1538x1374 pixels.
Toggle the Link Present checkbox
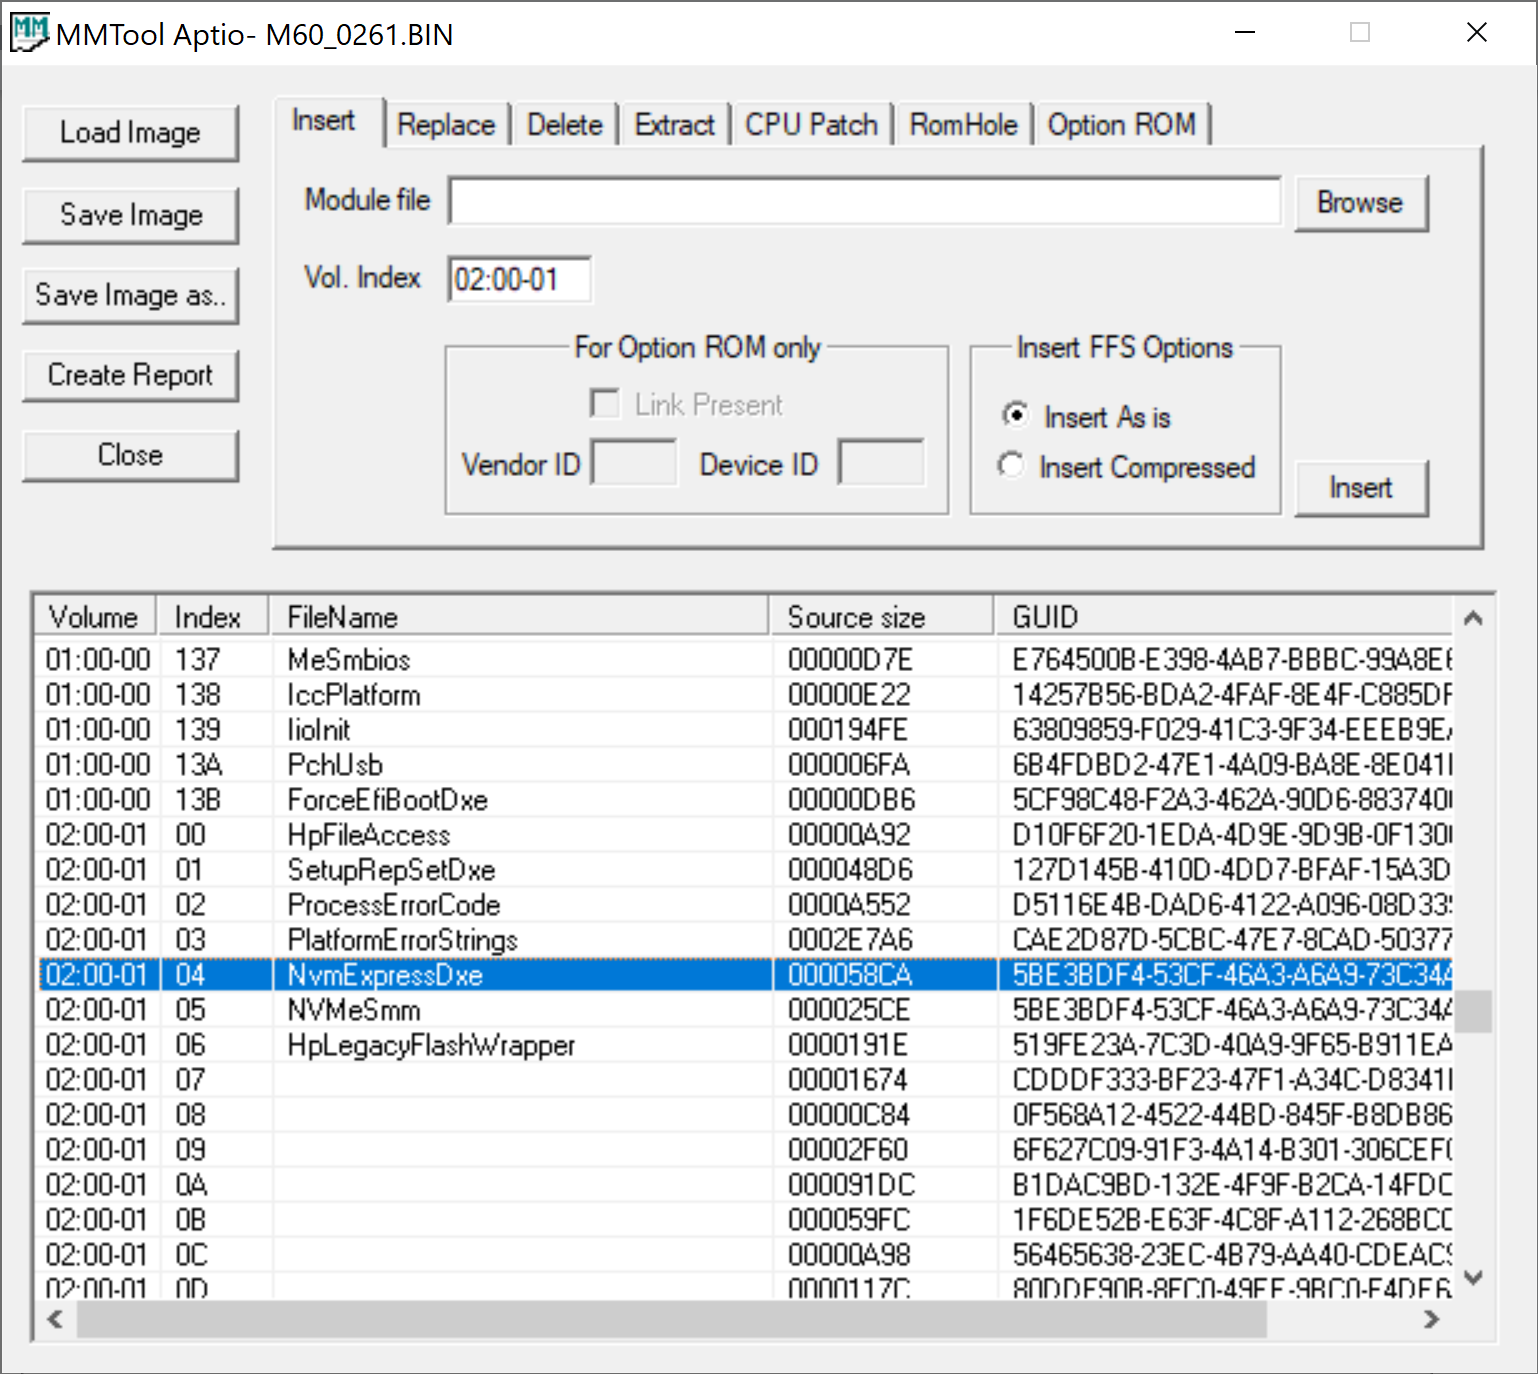pyautogui.click(x=605, y=404)
